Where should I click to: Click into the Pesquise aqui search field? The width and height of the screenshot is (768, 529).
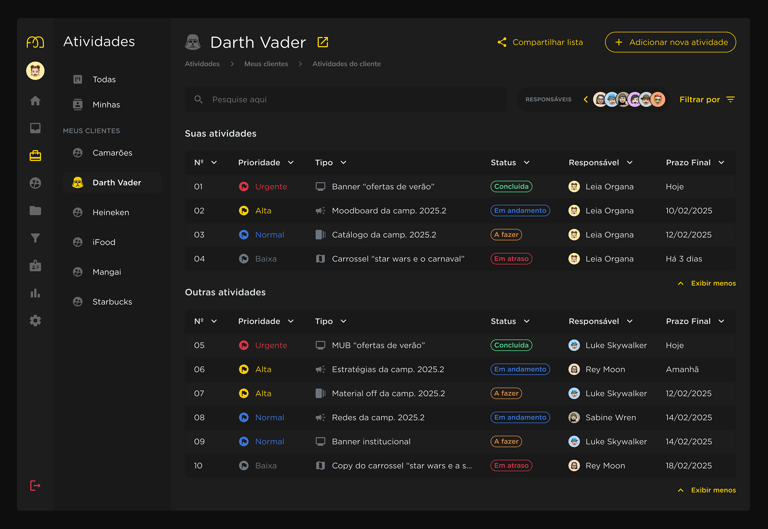[346, 99]
